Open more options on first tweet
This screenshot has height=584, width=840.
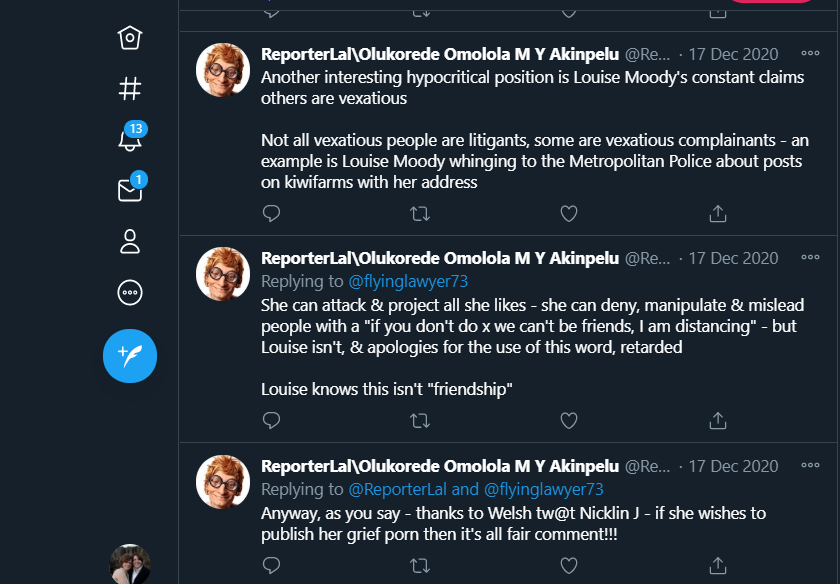click(x=810, y=54)
